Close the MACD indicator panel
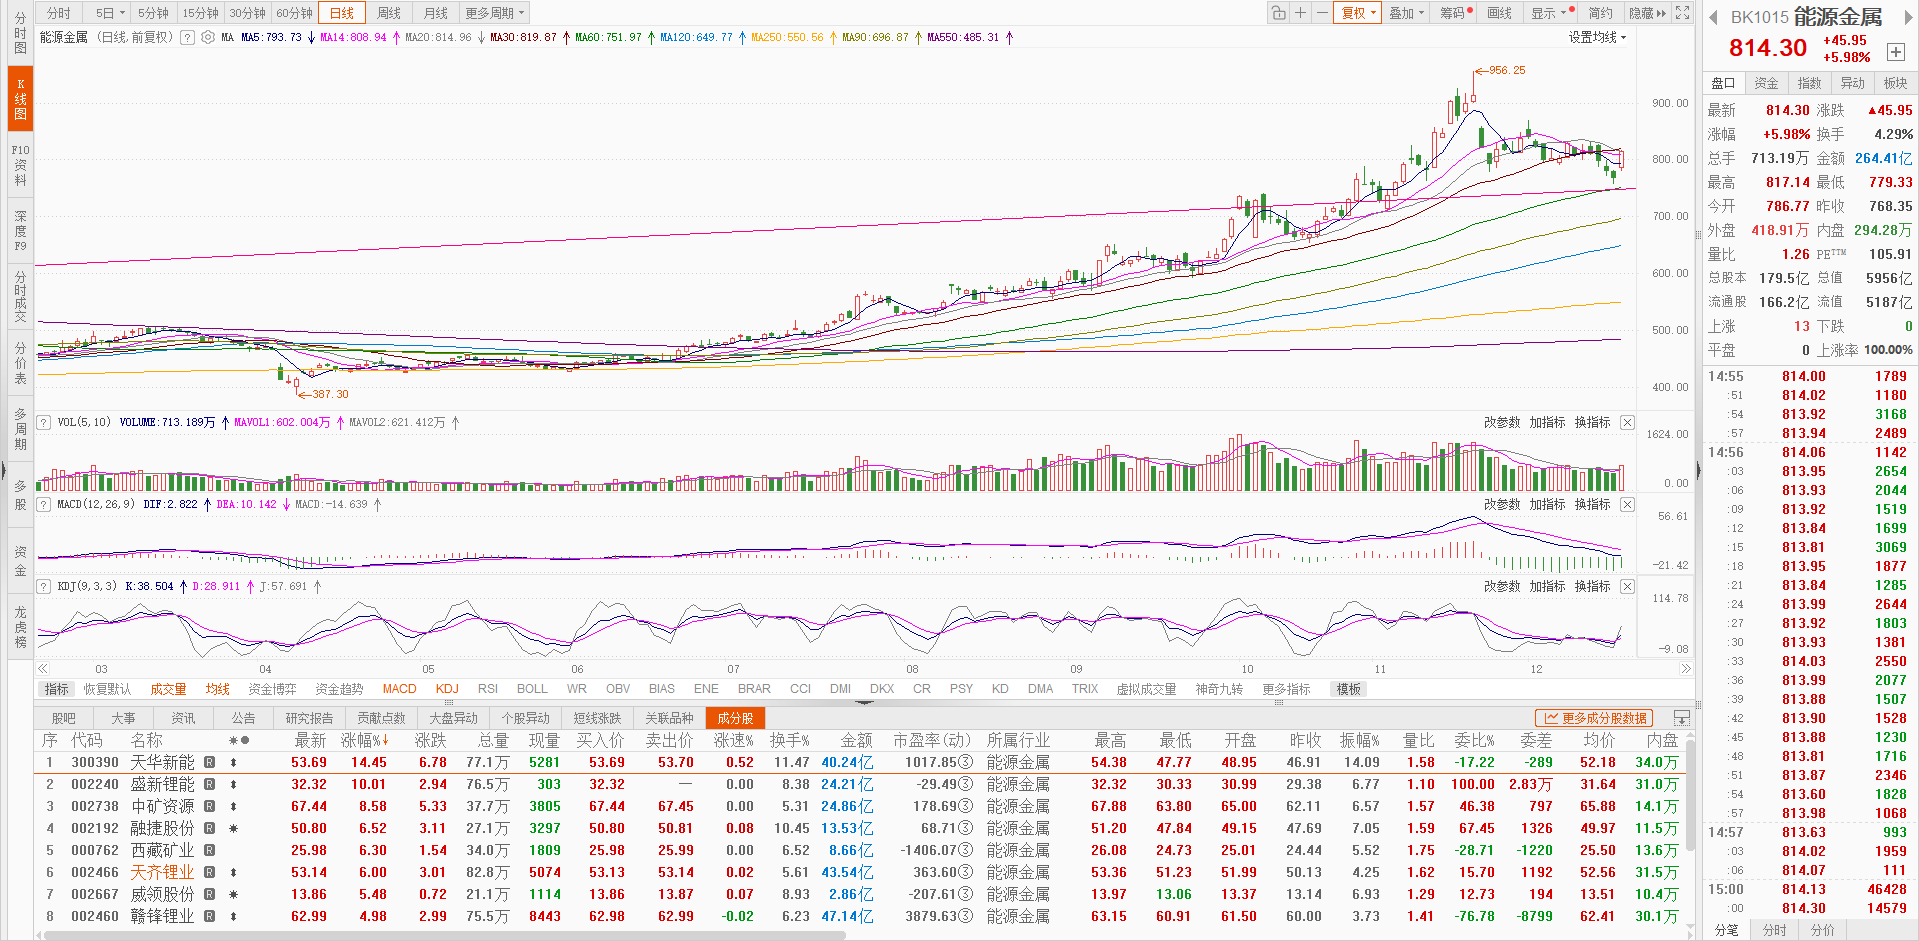Image resolution: width=1919 pixels, height=941 pixels. point(1627,505)
